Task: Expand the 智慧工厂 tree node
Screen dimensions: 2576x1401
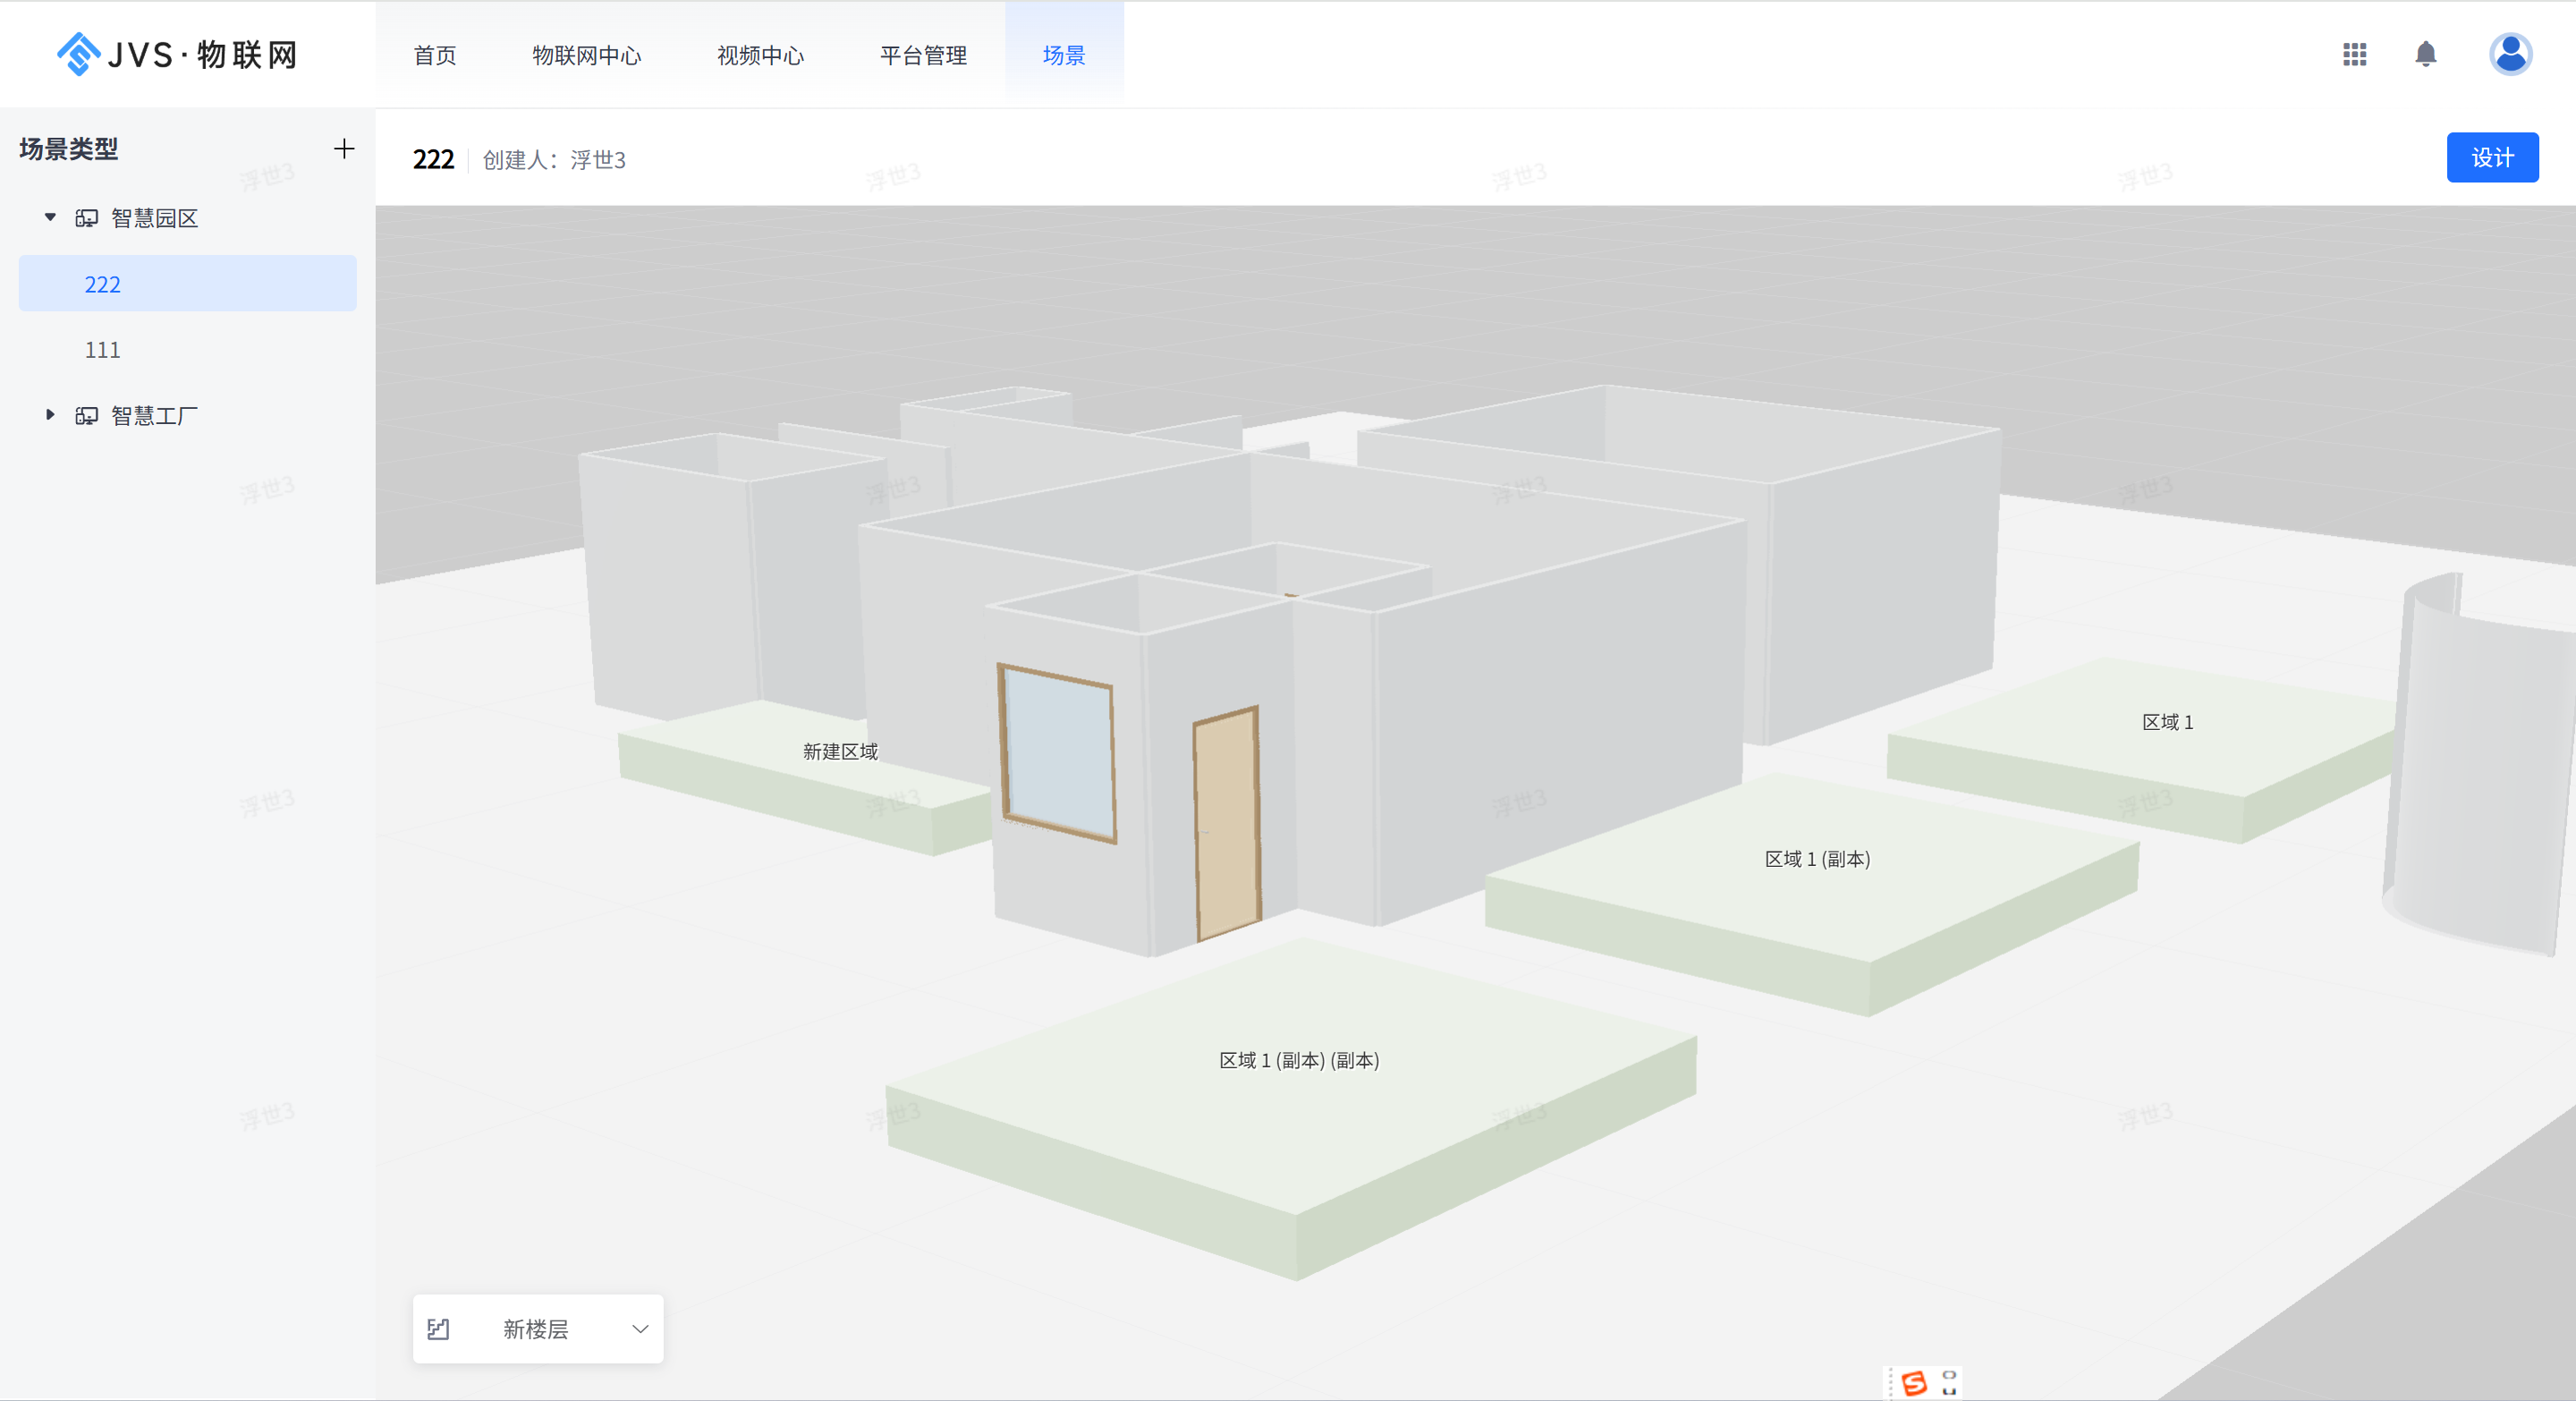Action: click(50, 415)
